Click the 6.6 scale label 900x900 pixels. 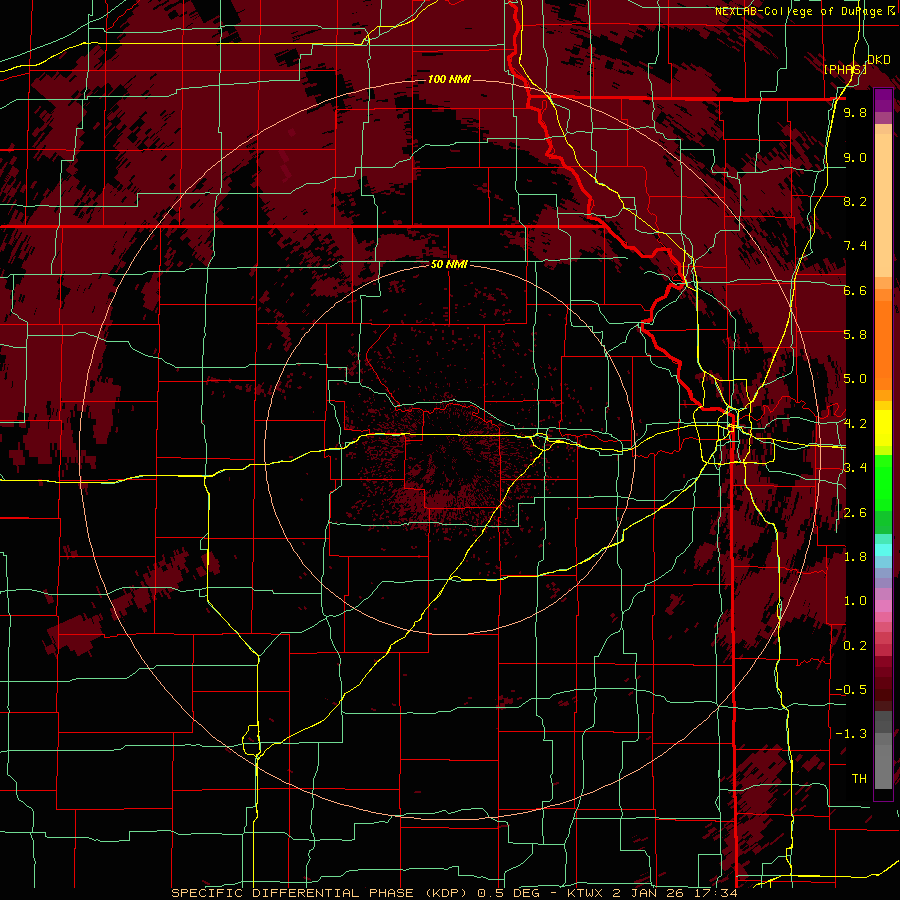click(x=855, y=290)
